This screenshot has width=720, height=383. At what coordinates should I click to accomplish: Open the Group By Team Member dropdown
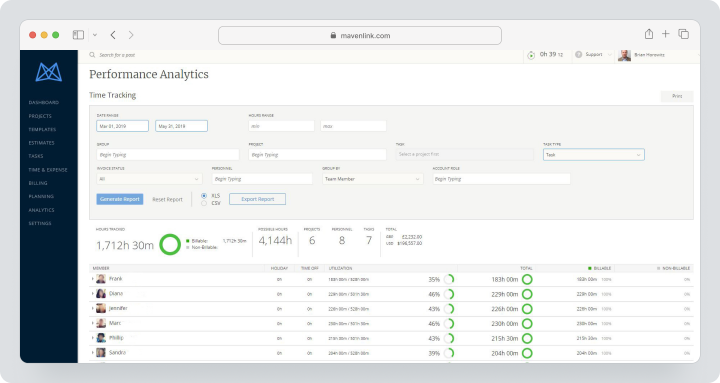(372, 179)
